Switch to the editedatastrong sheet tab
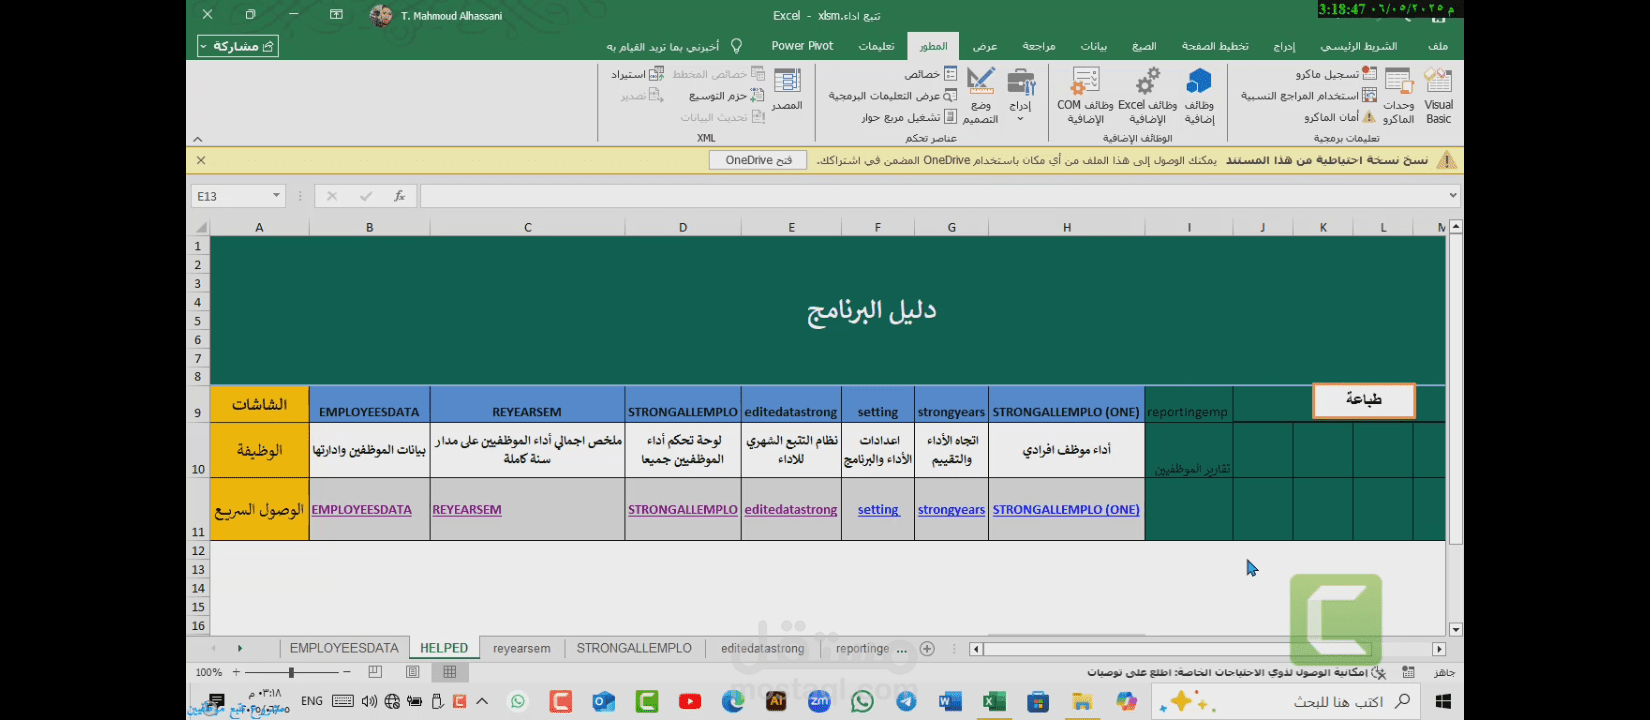 [x=763, y=648]
